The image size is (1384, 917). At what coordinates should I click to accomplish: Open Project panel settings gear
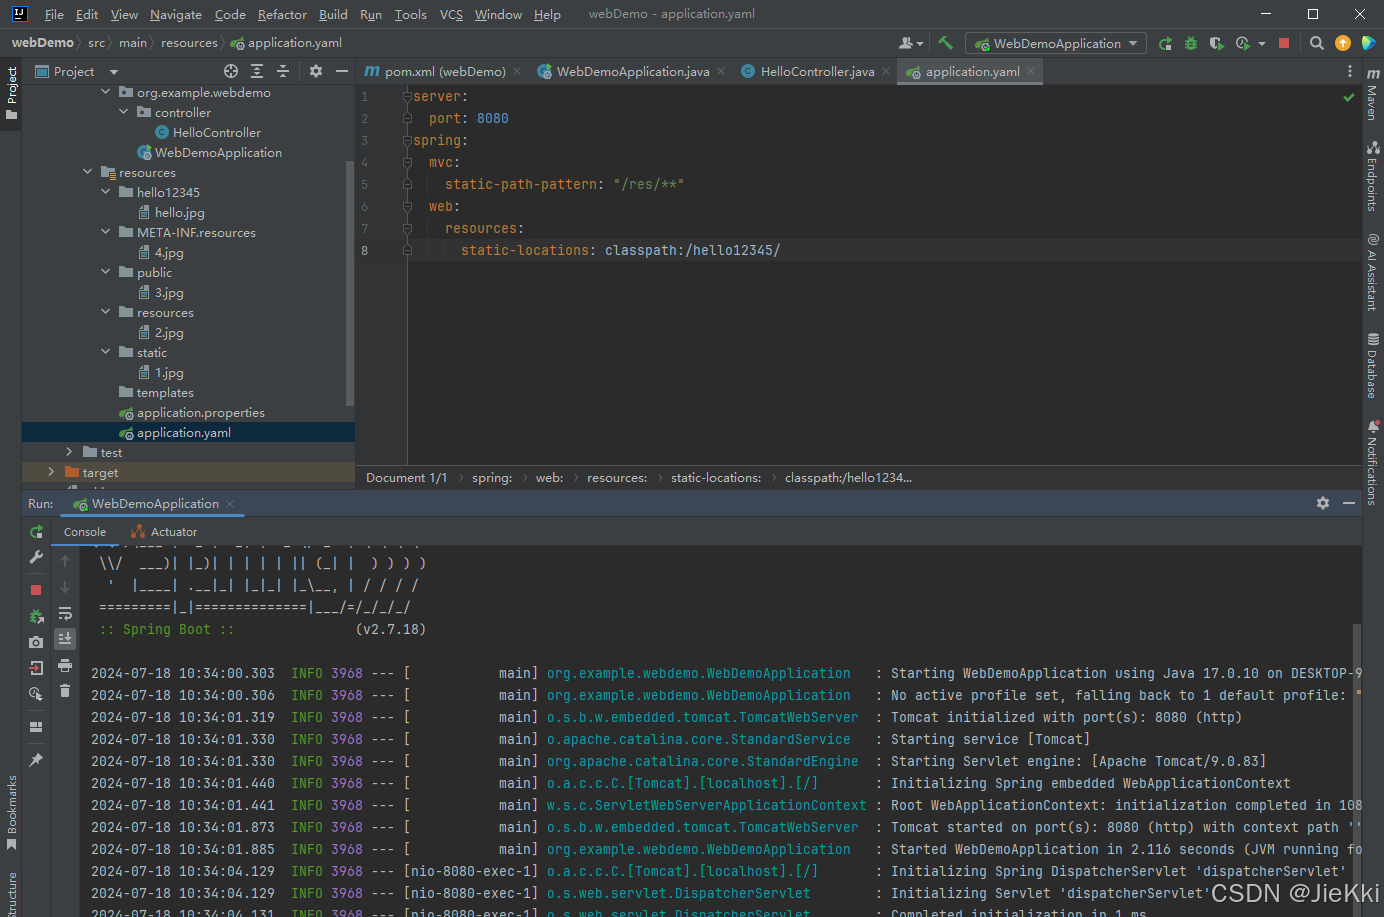tap(316, 71)
